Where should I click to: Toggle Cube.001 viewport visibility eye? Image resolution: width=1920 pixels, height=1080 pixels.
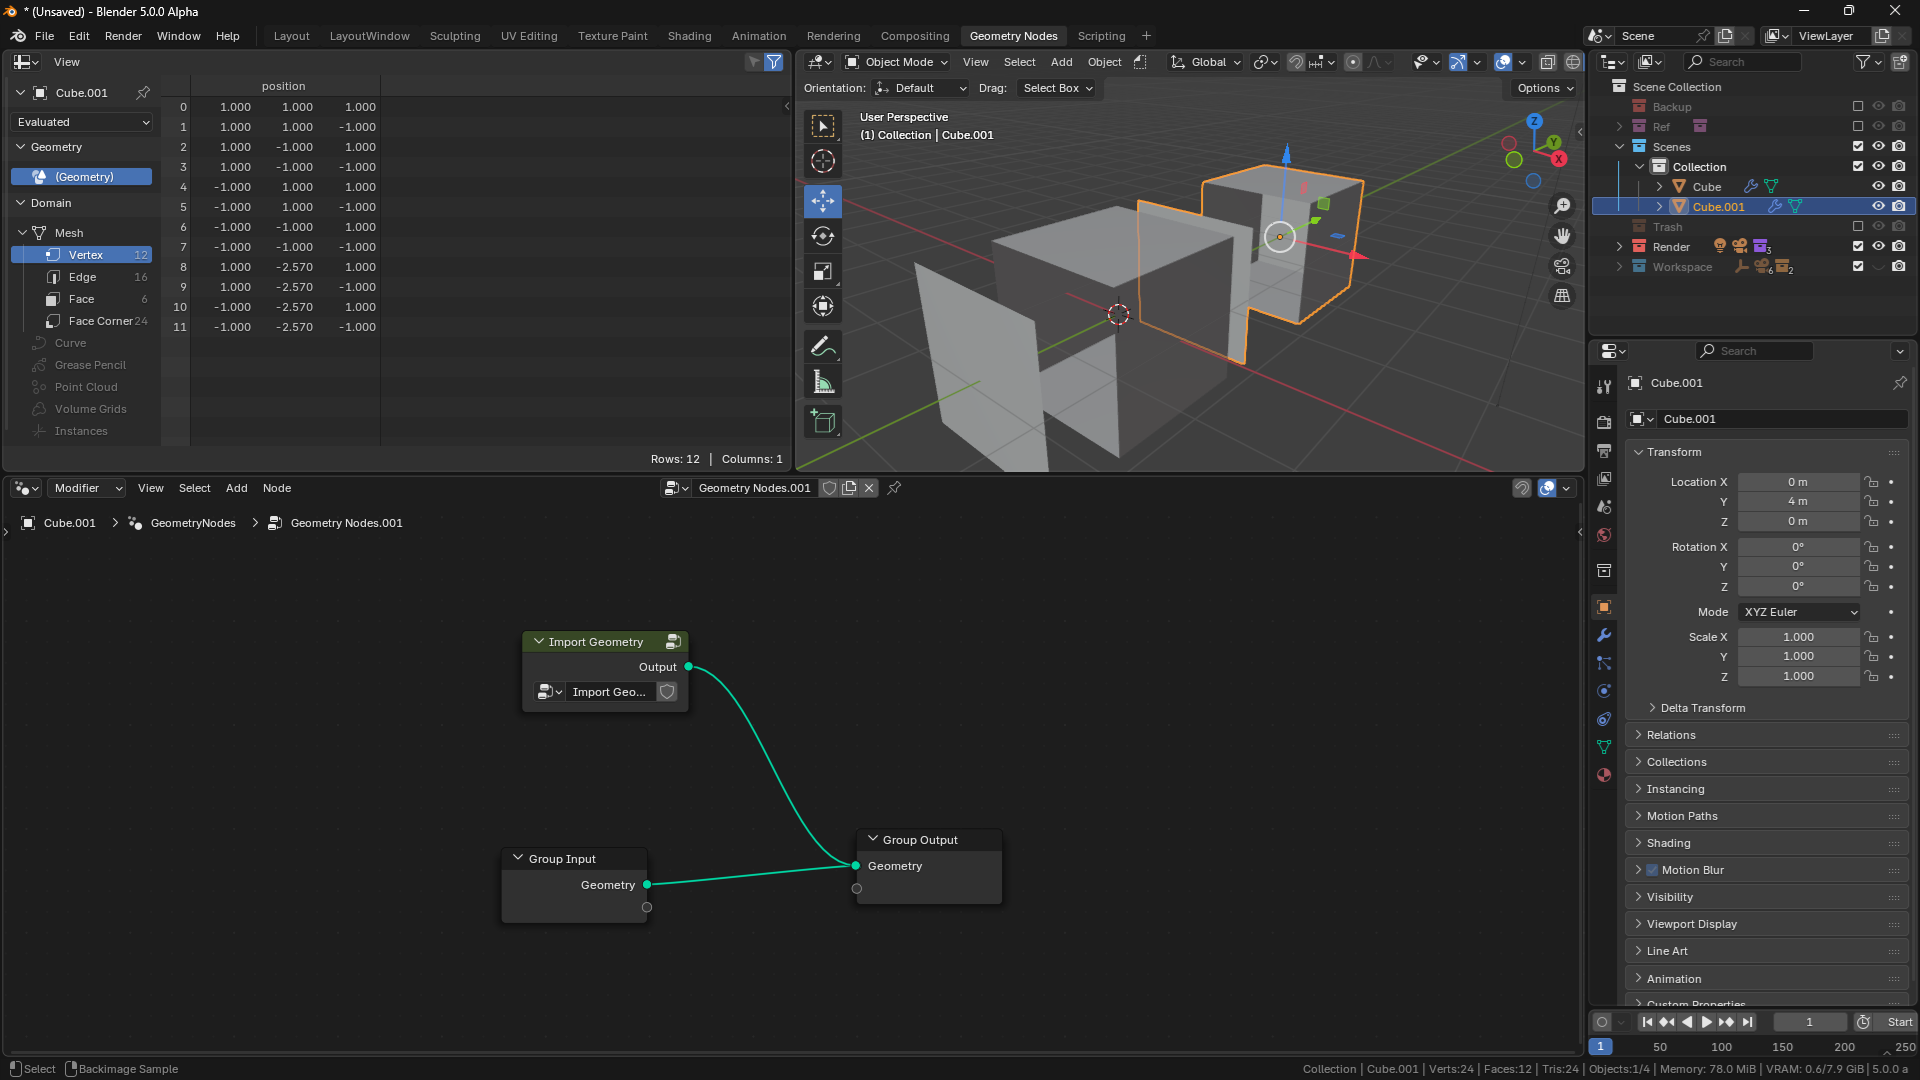(1878, 206)
